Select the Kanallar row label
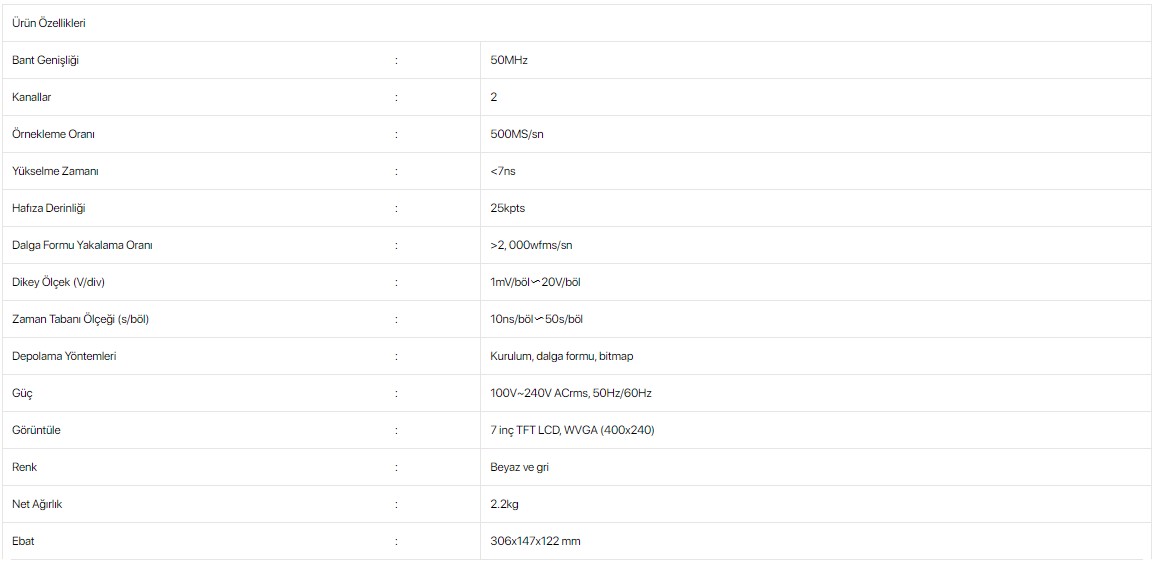This screenshot has width=1156, height=563. [x=32, y=97]
